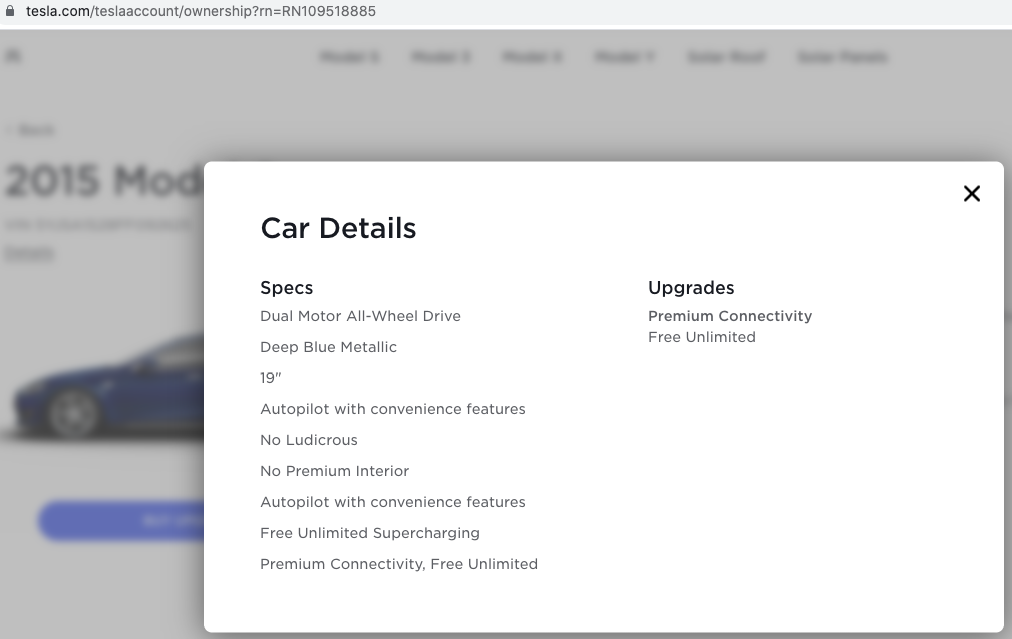
Task: Click the blue car image
Action: [x=110, y=385]
